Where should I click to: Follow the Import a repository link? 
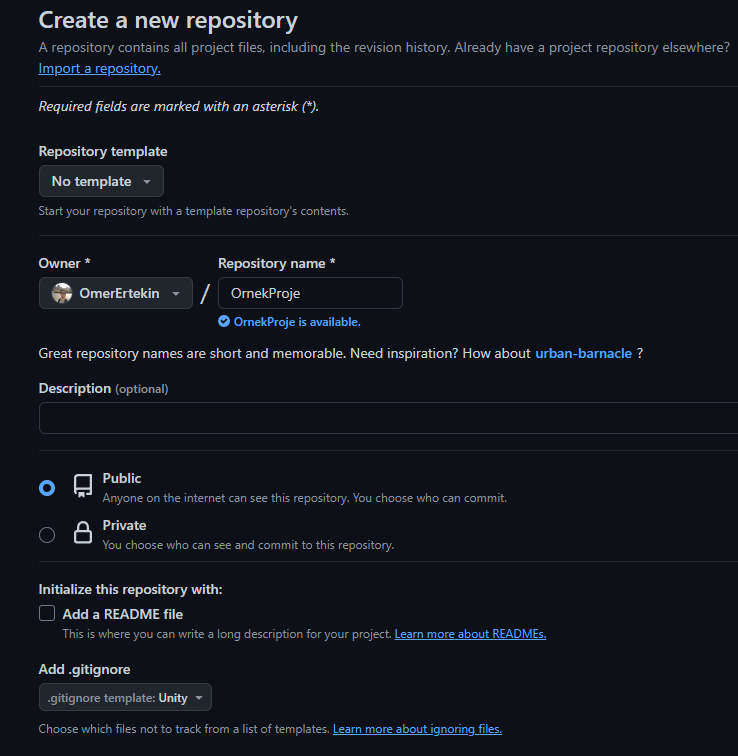(x=99, y=68)
